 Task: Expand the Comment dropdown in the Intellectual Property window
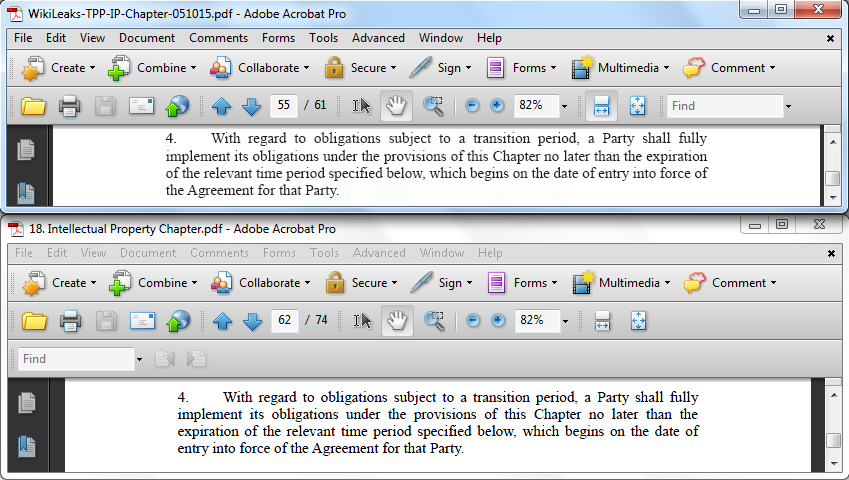[x=773, y=283]
